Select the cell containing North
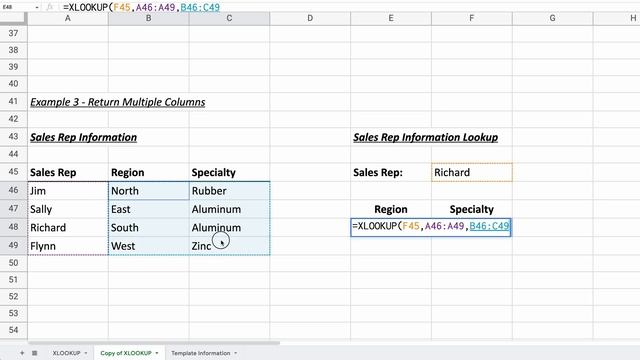This screenshot has height=360, width=640. point(149,191)
